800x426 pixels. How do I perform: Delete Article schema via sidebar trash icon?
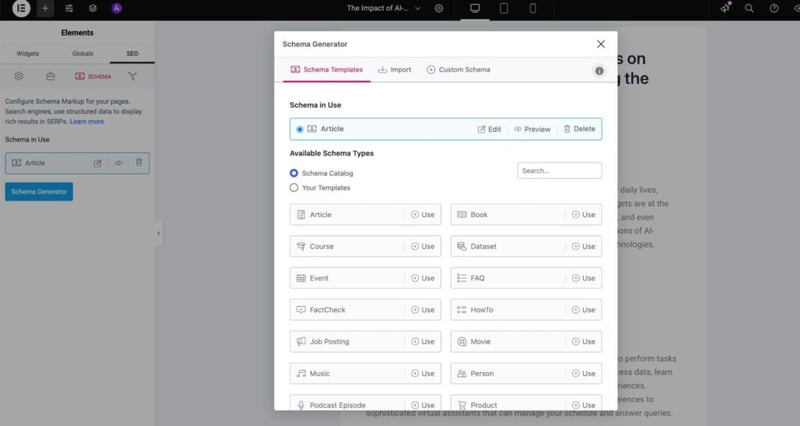tap(139, 163)
